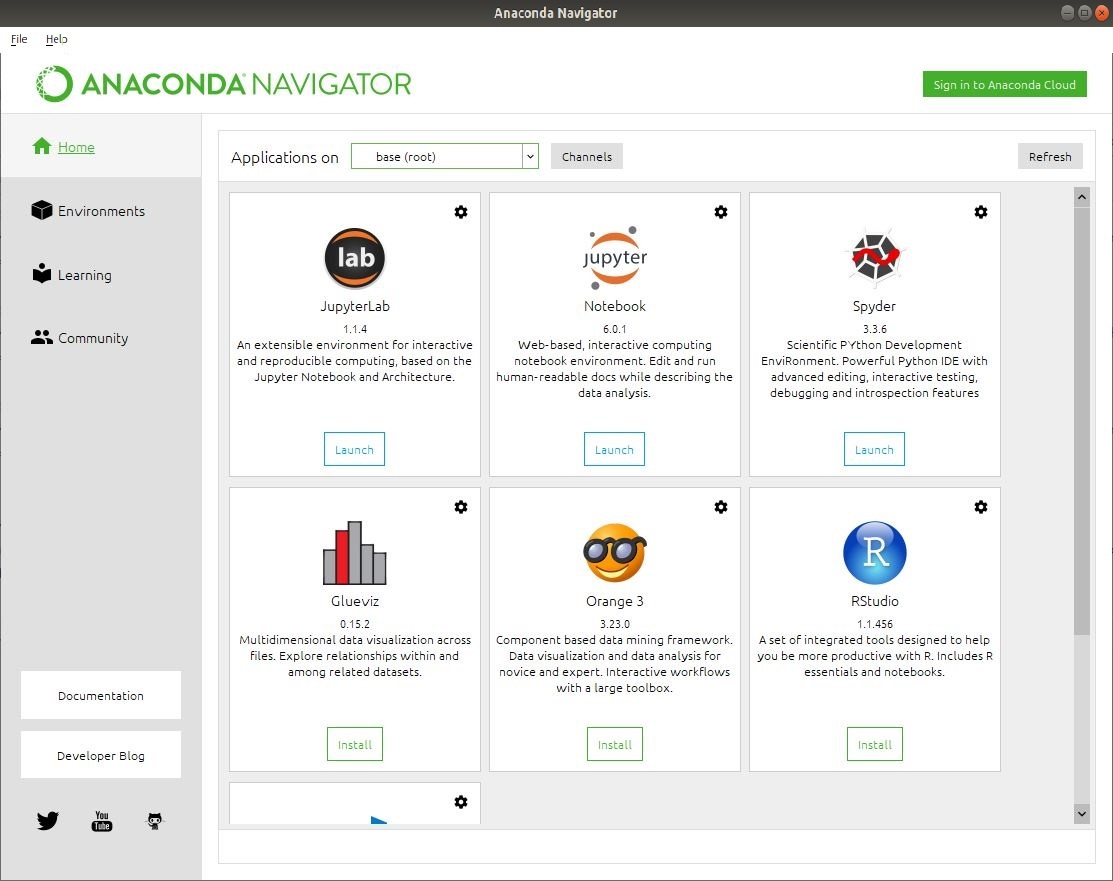The height and width of the screenshot is (881, 1113).
Task: Open the base (root) environment dropdown
Action: (x=444, y=156)
